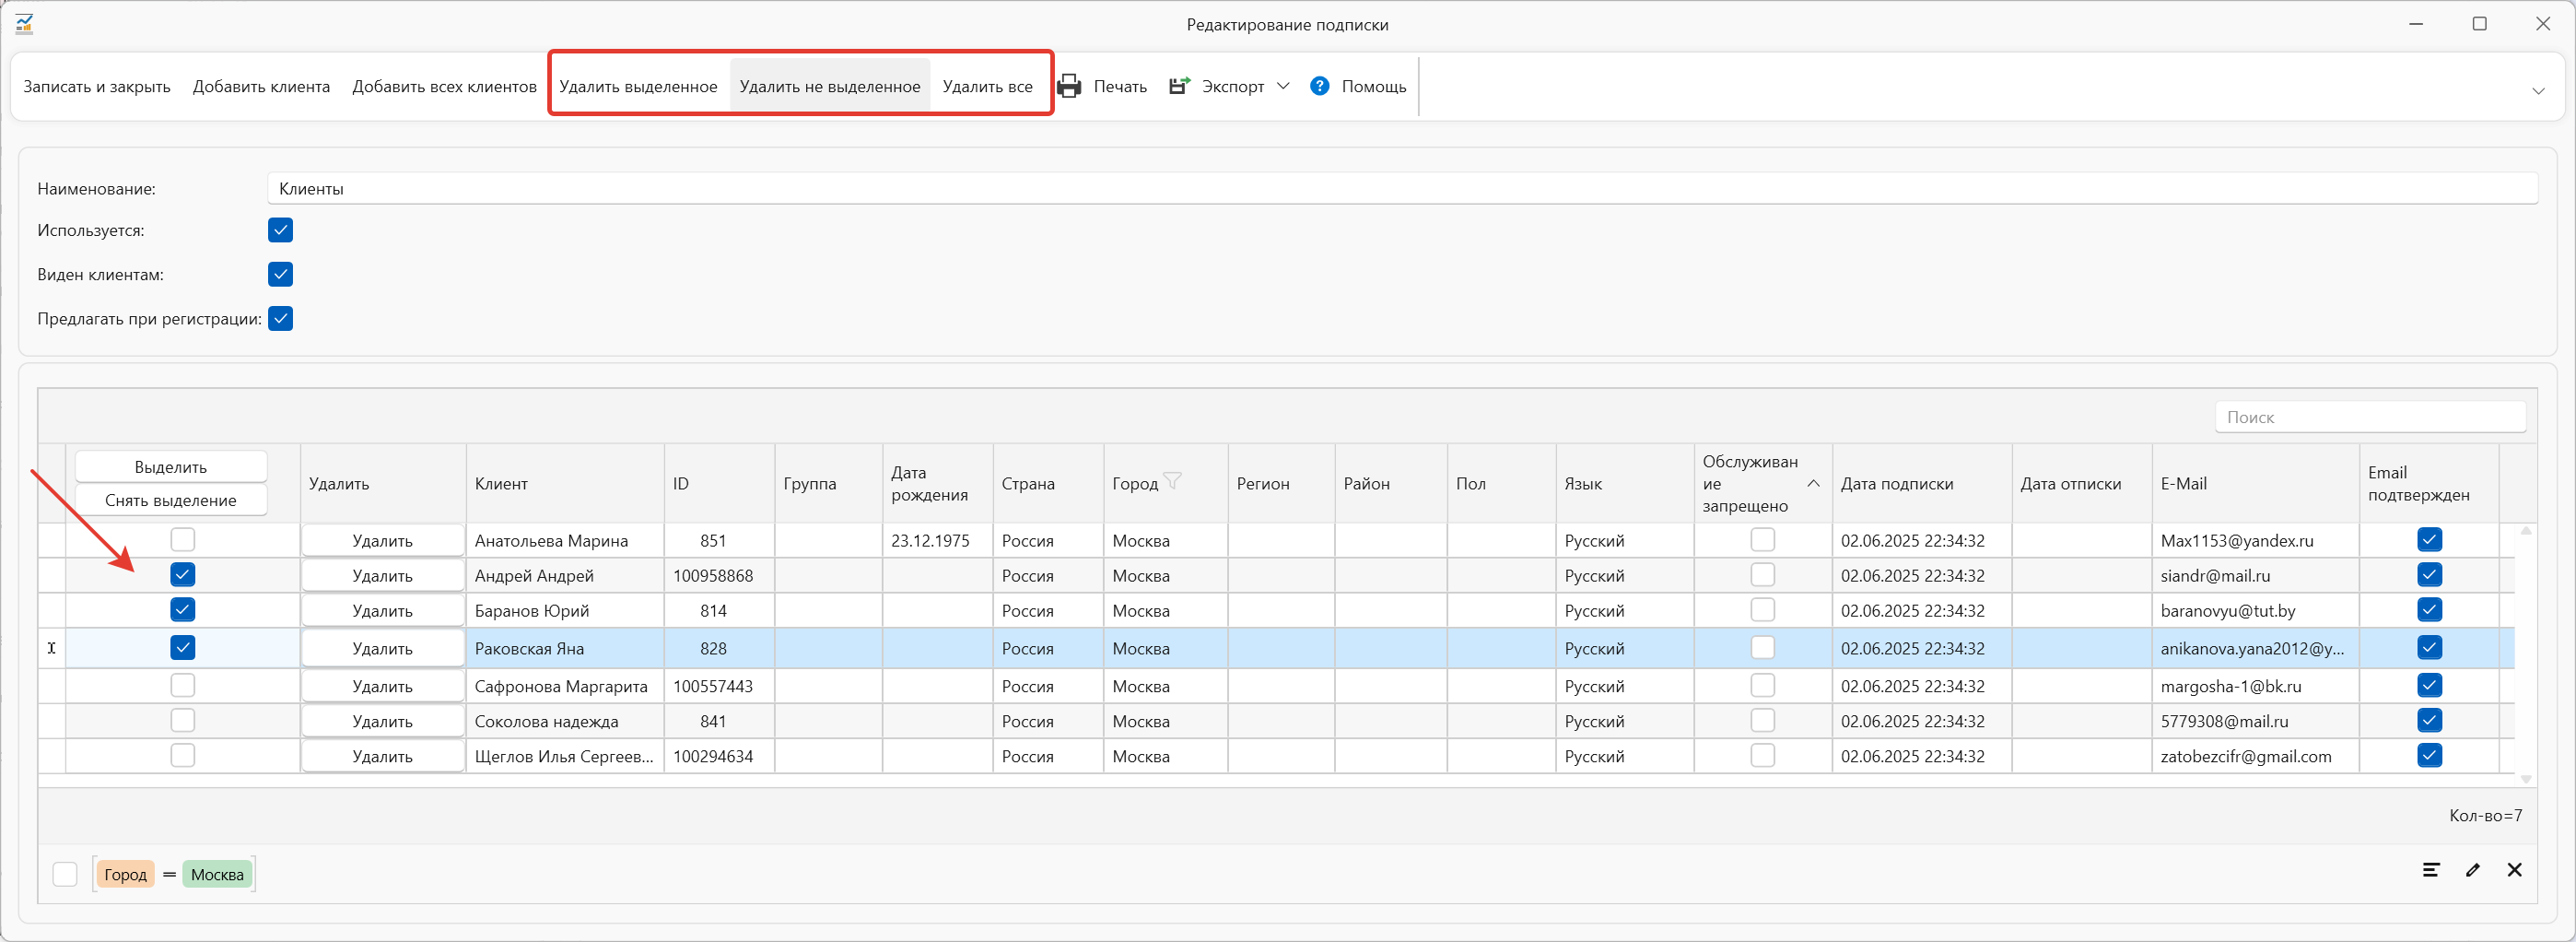Toggle Предлагать при регистрации checkbox
The width and height of the screenshot is (2576, 942).
pyautogui.click(x=280, y=319)
